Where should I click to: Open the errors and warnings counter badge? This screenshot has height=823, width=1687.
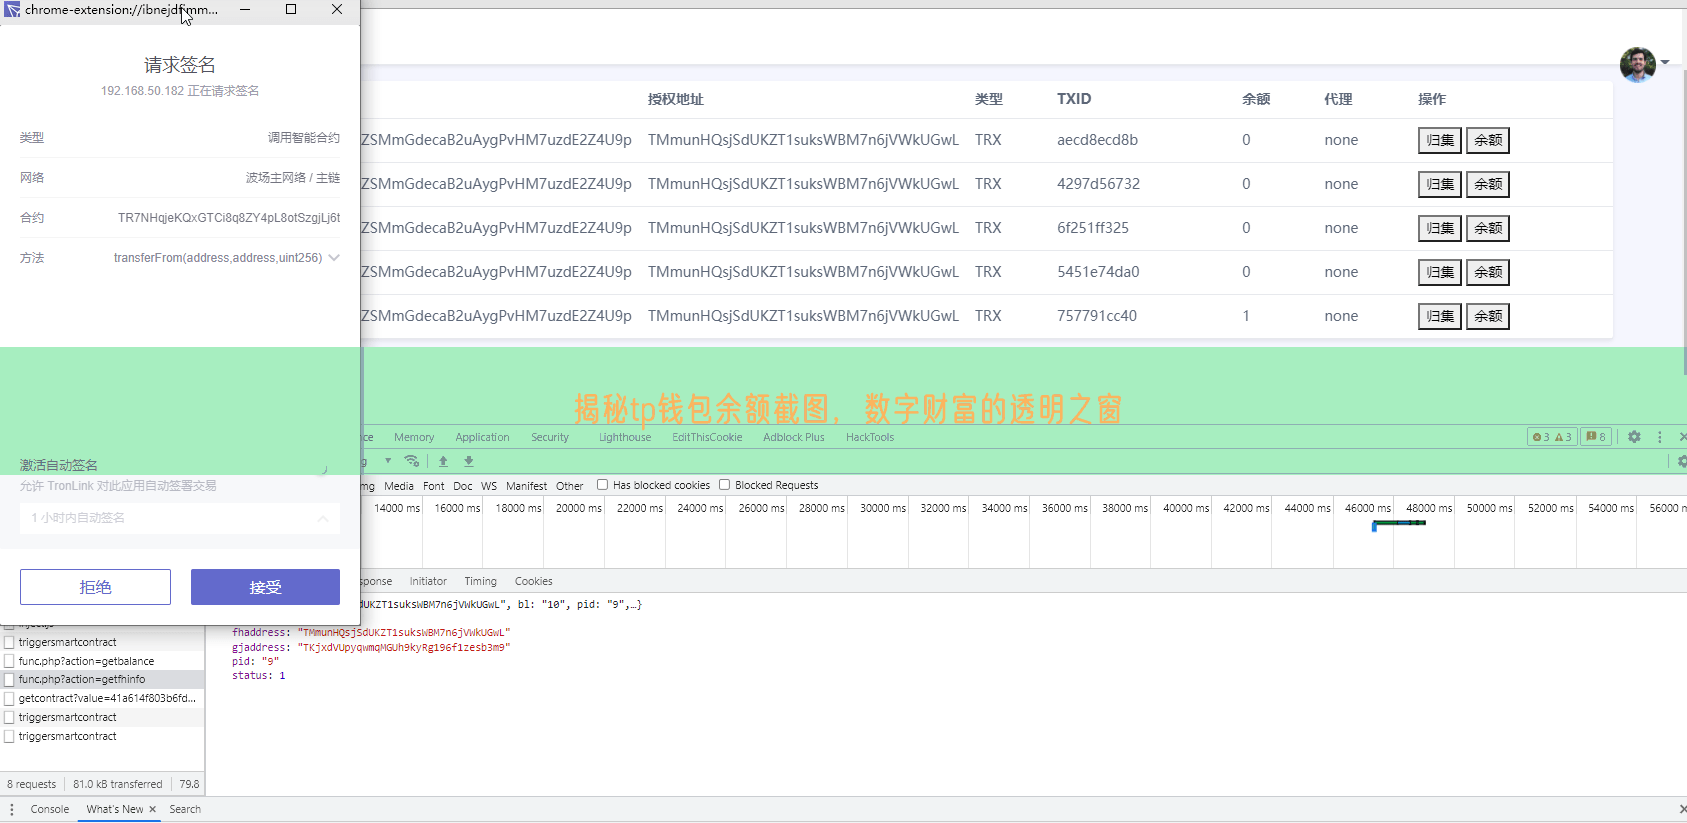pos(1552,437)
